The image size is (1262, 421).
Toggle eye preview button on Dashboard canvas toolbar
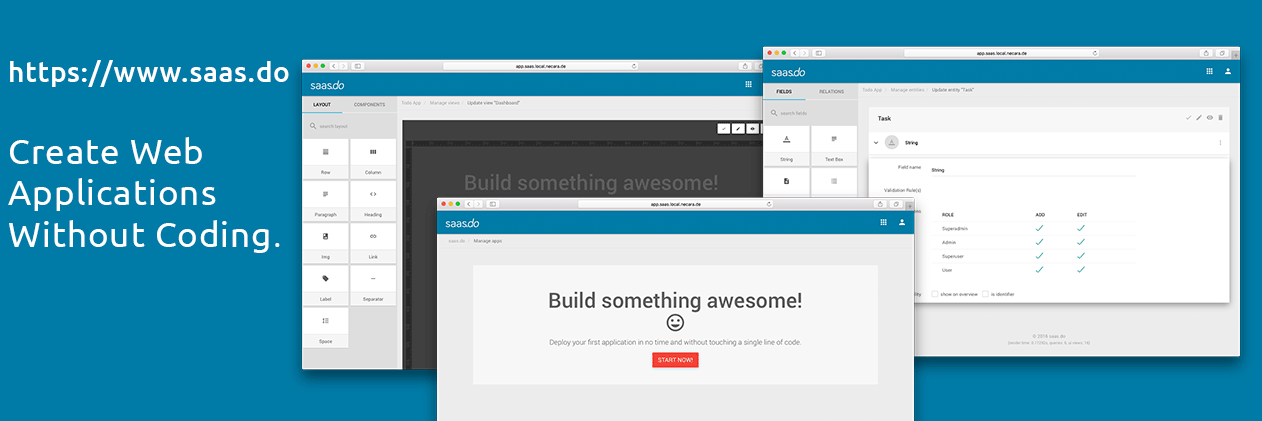click(752, 129)
